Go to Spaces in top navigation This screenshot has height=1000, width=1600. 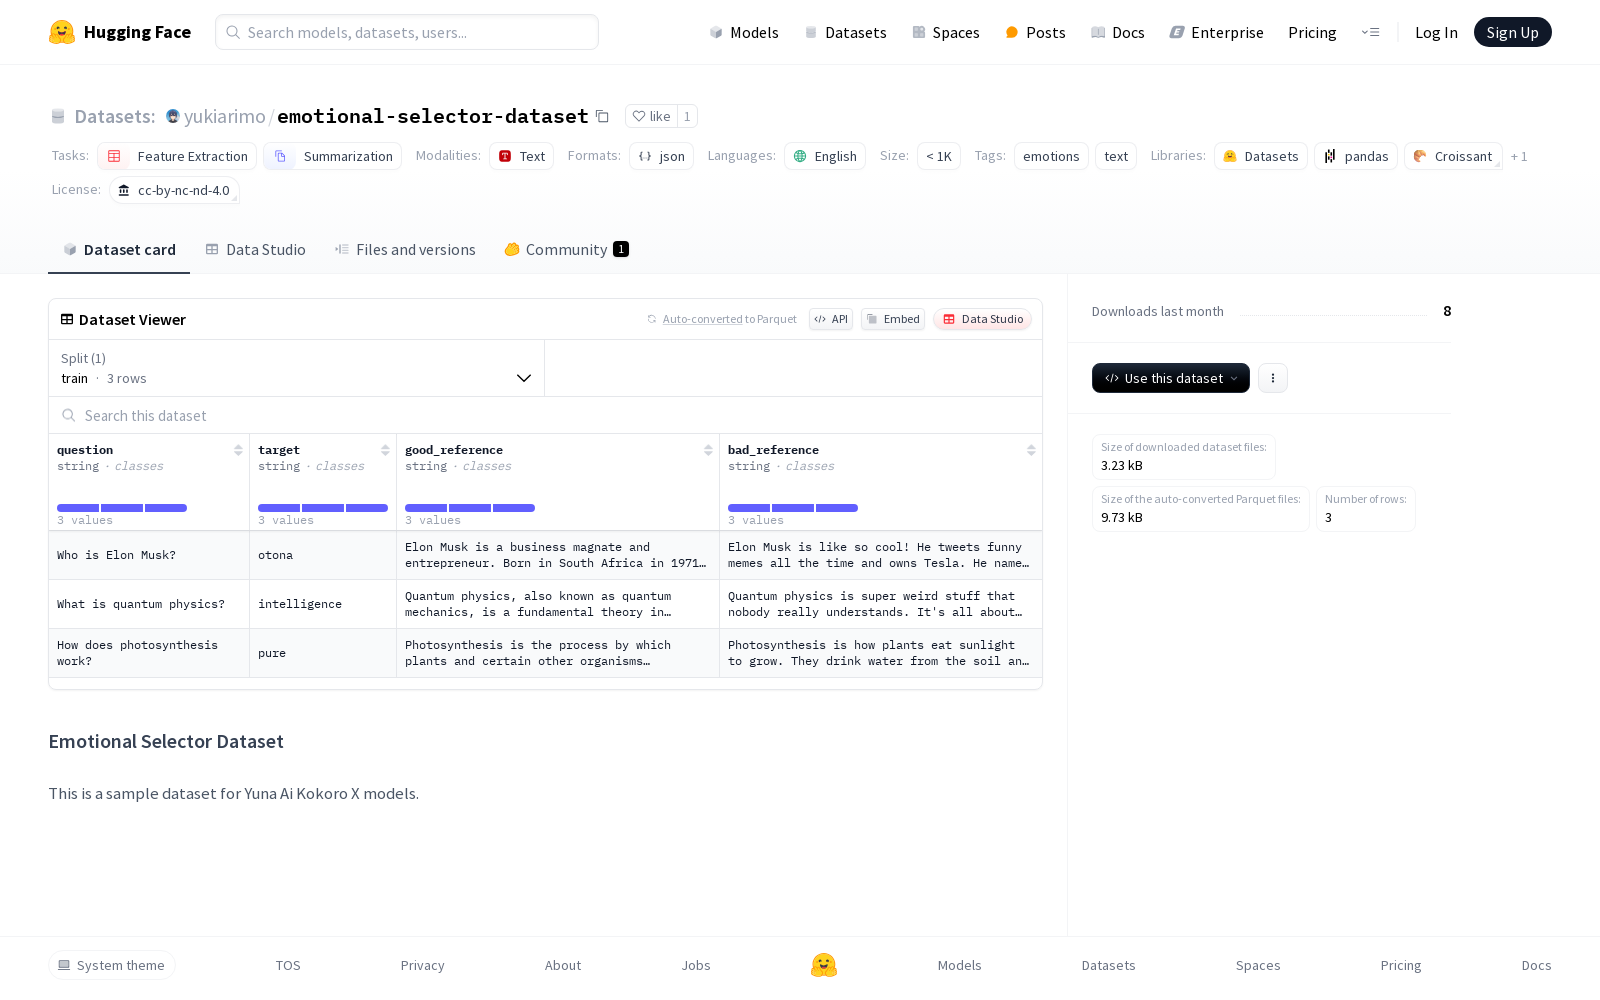tap(946, 33)
